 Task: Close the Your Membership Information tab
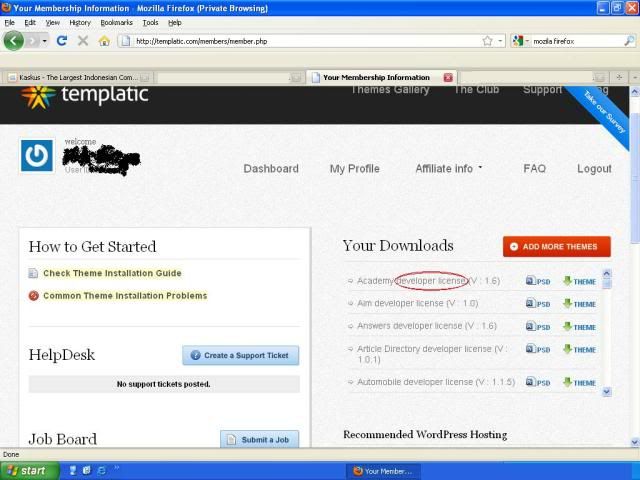tap(448, 77)
